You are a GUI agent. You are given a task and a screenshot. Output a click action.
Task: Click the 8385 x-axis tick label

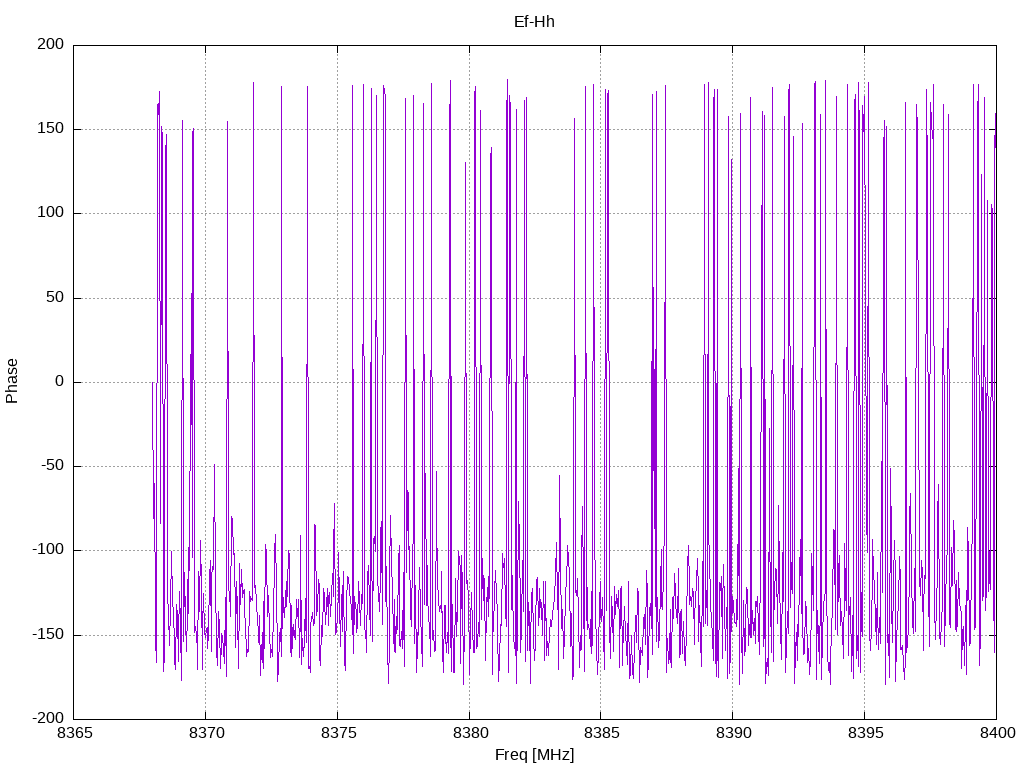pyautogui.click(x=601, y=733)
